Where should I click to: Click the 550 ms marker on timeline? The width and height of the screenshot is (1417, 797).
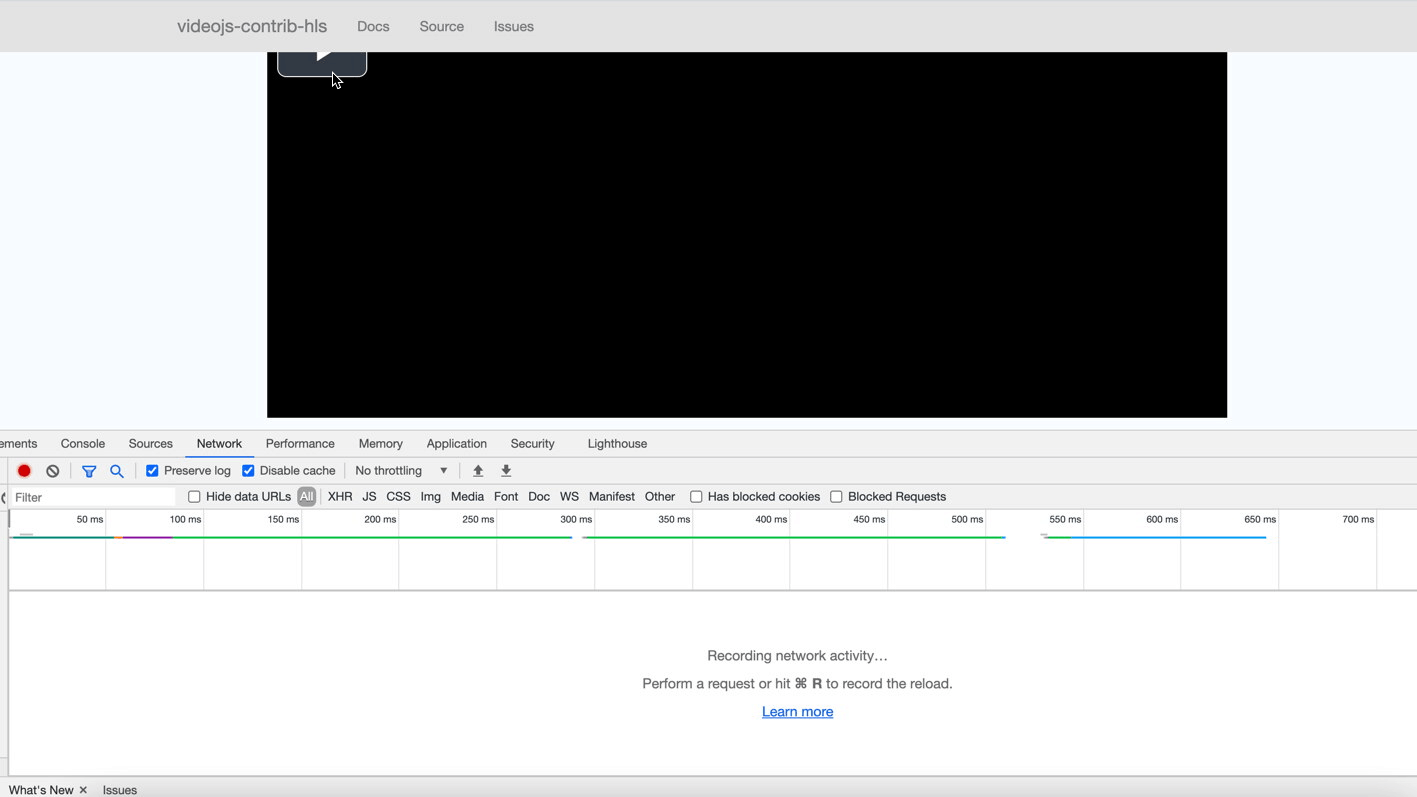[x=1065, y=520]
